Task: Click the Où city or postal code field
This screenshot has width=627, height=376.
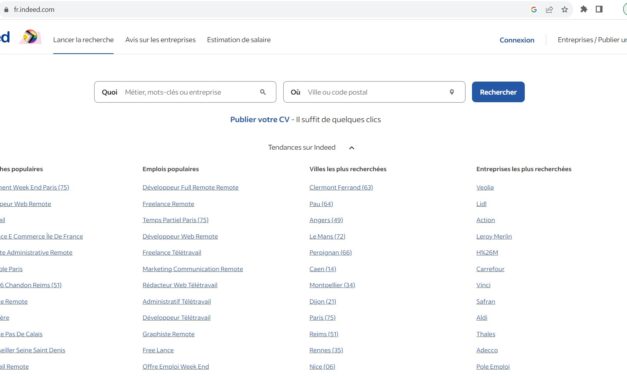Action: tap(374, 92)
